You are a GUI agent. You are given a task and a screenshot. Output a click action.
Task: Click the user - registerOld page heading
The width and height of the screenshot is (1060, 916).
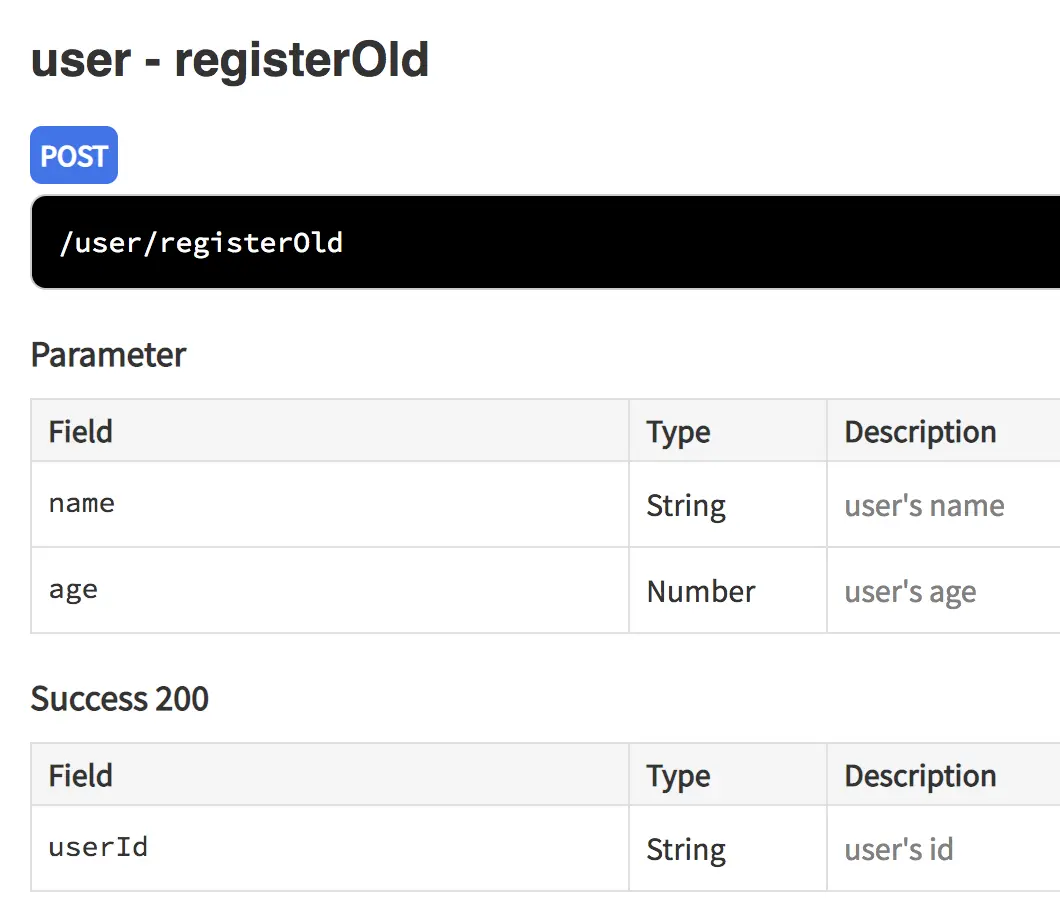click(230, 60)
